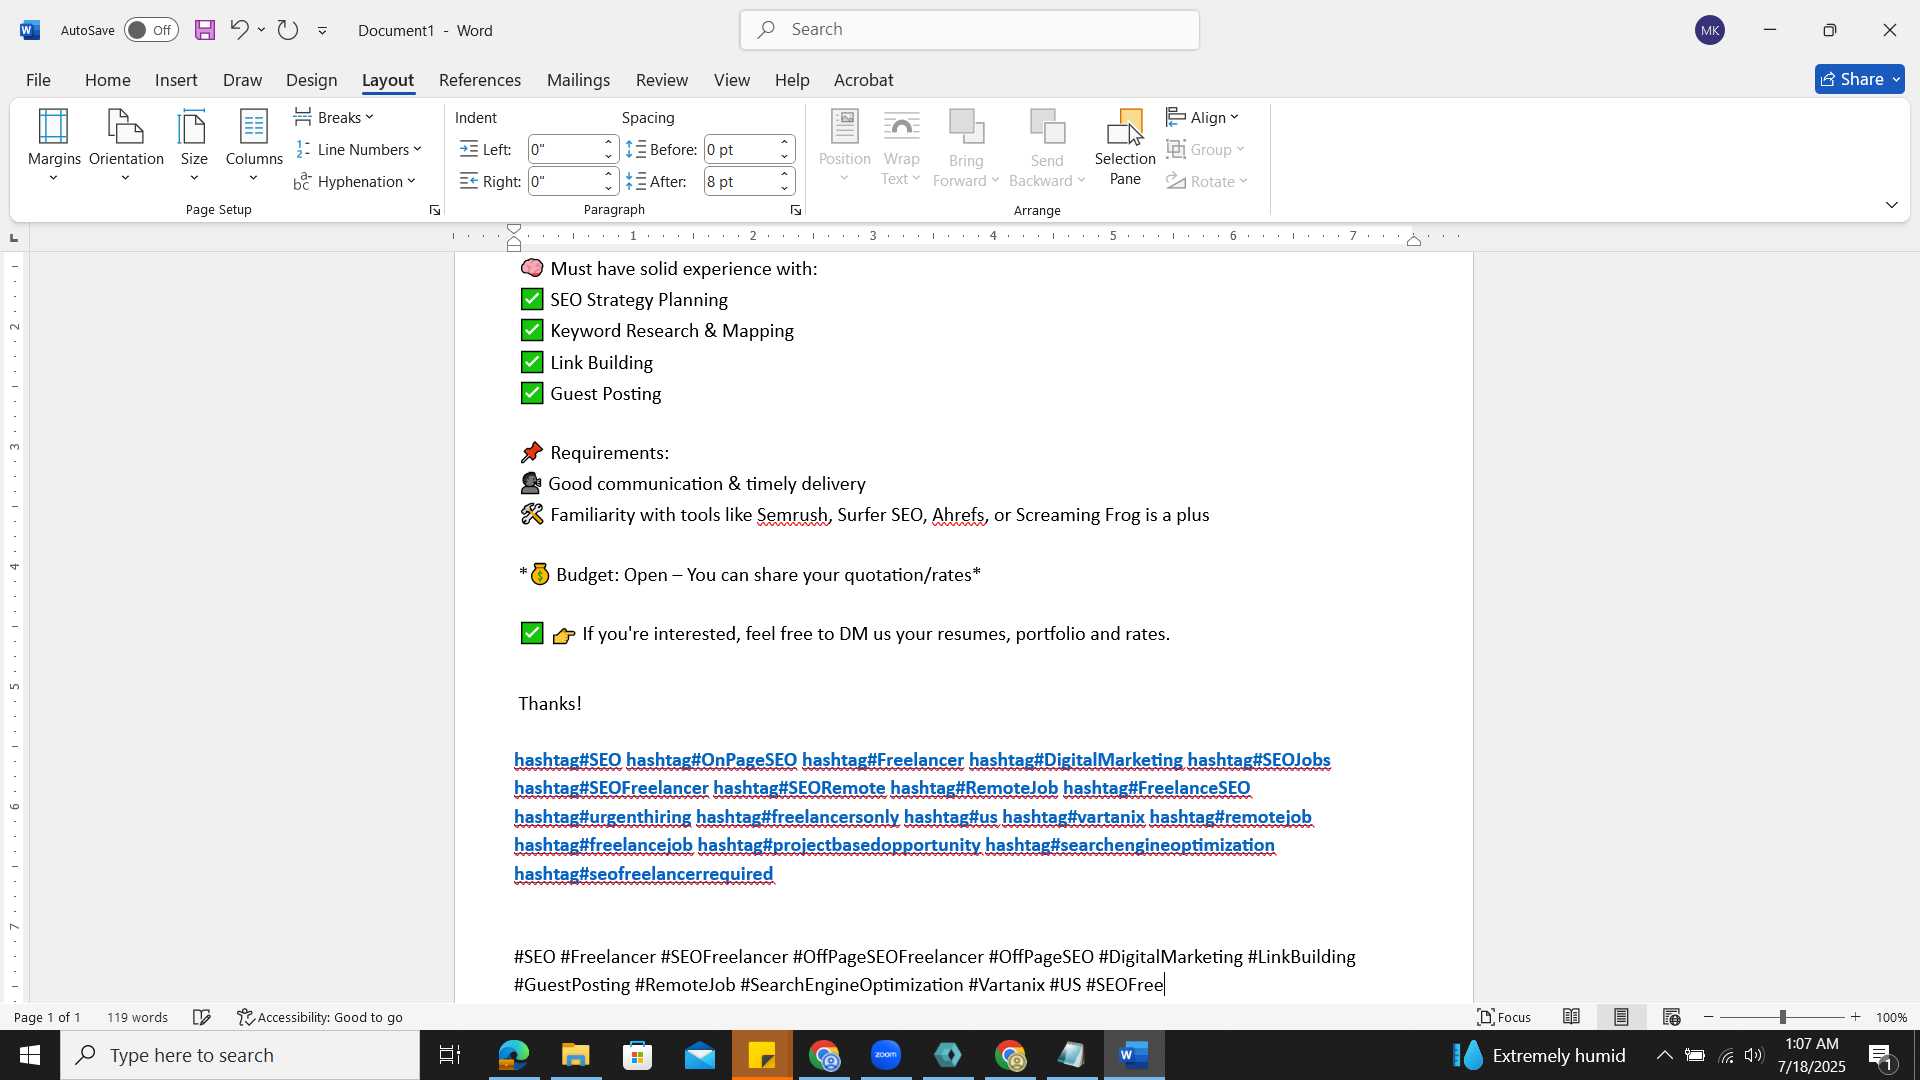
Task: Expand the Hyphenation dropdown
Action: coord(355,182)
